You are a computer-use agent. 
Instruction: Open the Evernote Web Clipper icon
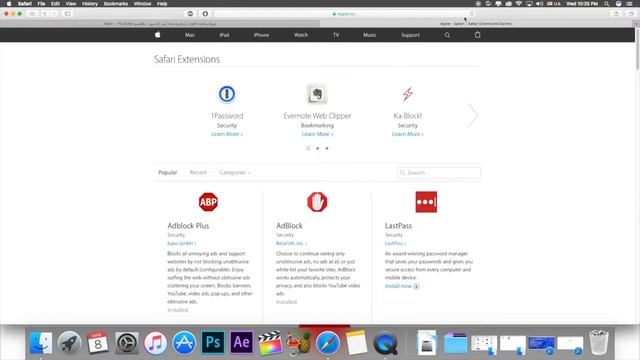pos(317,94)
